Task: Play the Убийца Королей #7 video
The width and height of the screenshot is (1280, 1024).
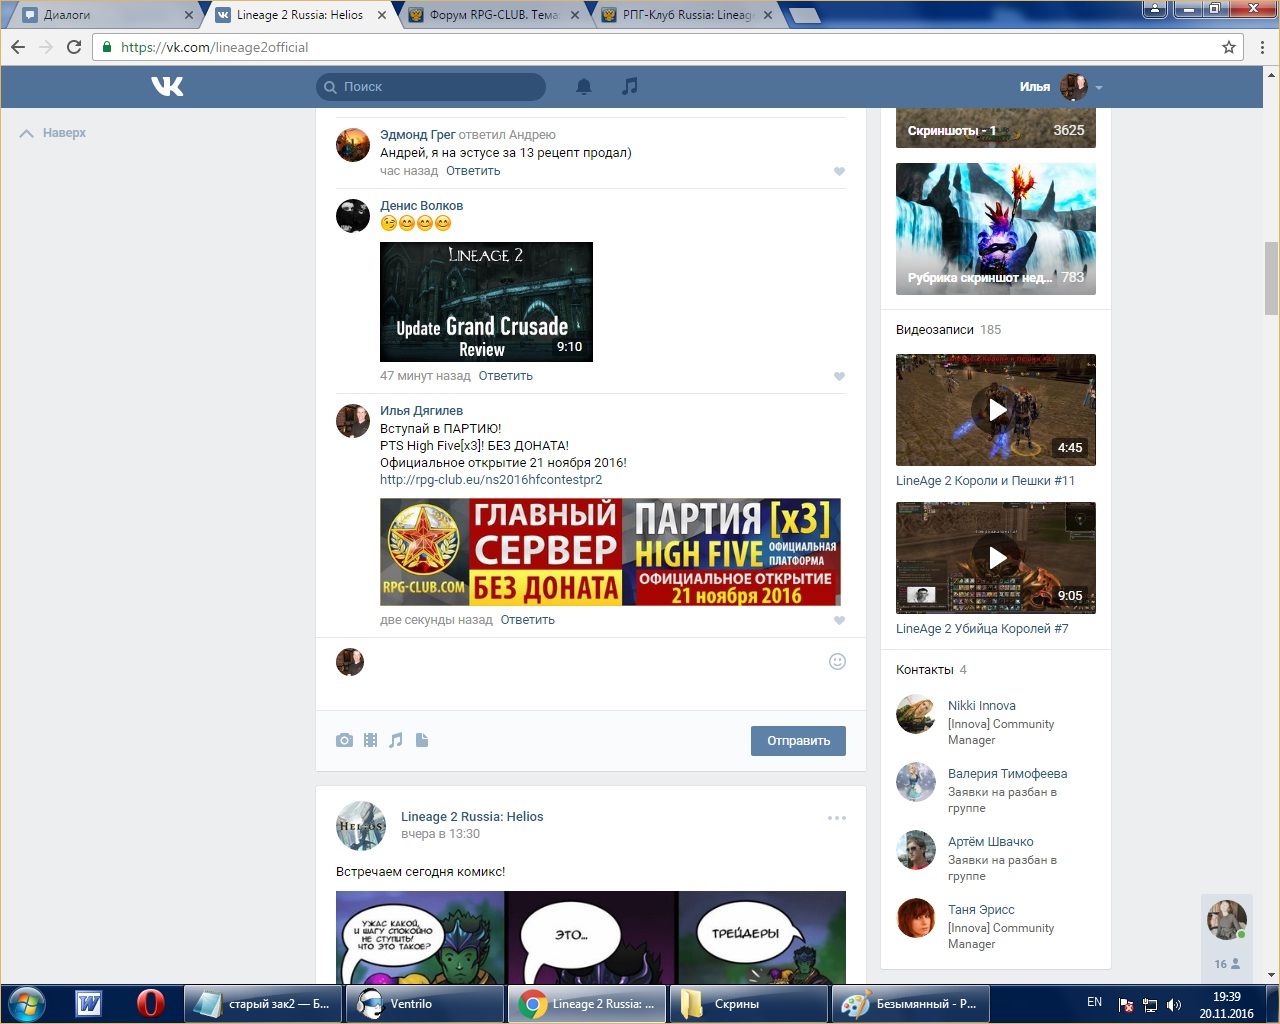Action: [996, 557]
